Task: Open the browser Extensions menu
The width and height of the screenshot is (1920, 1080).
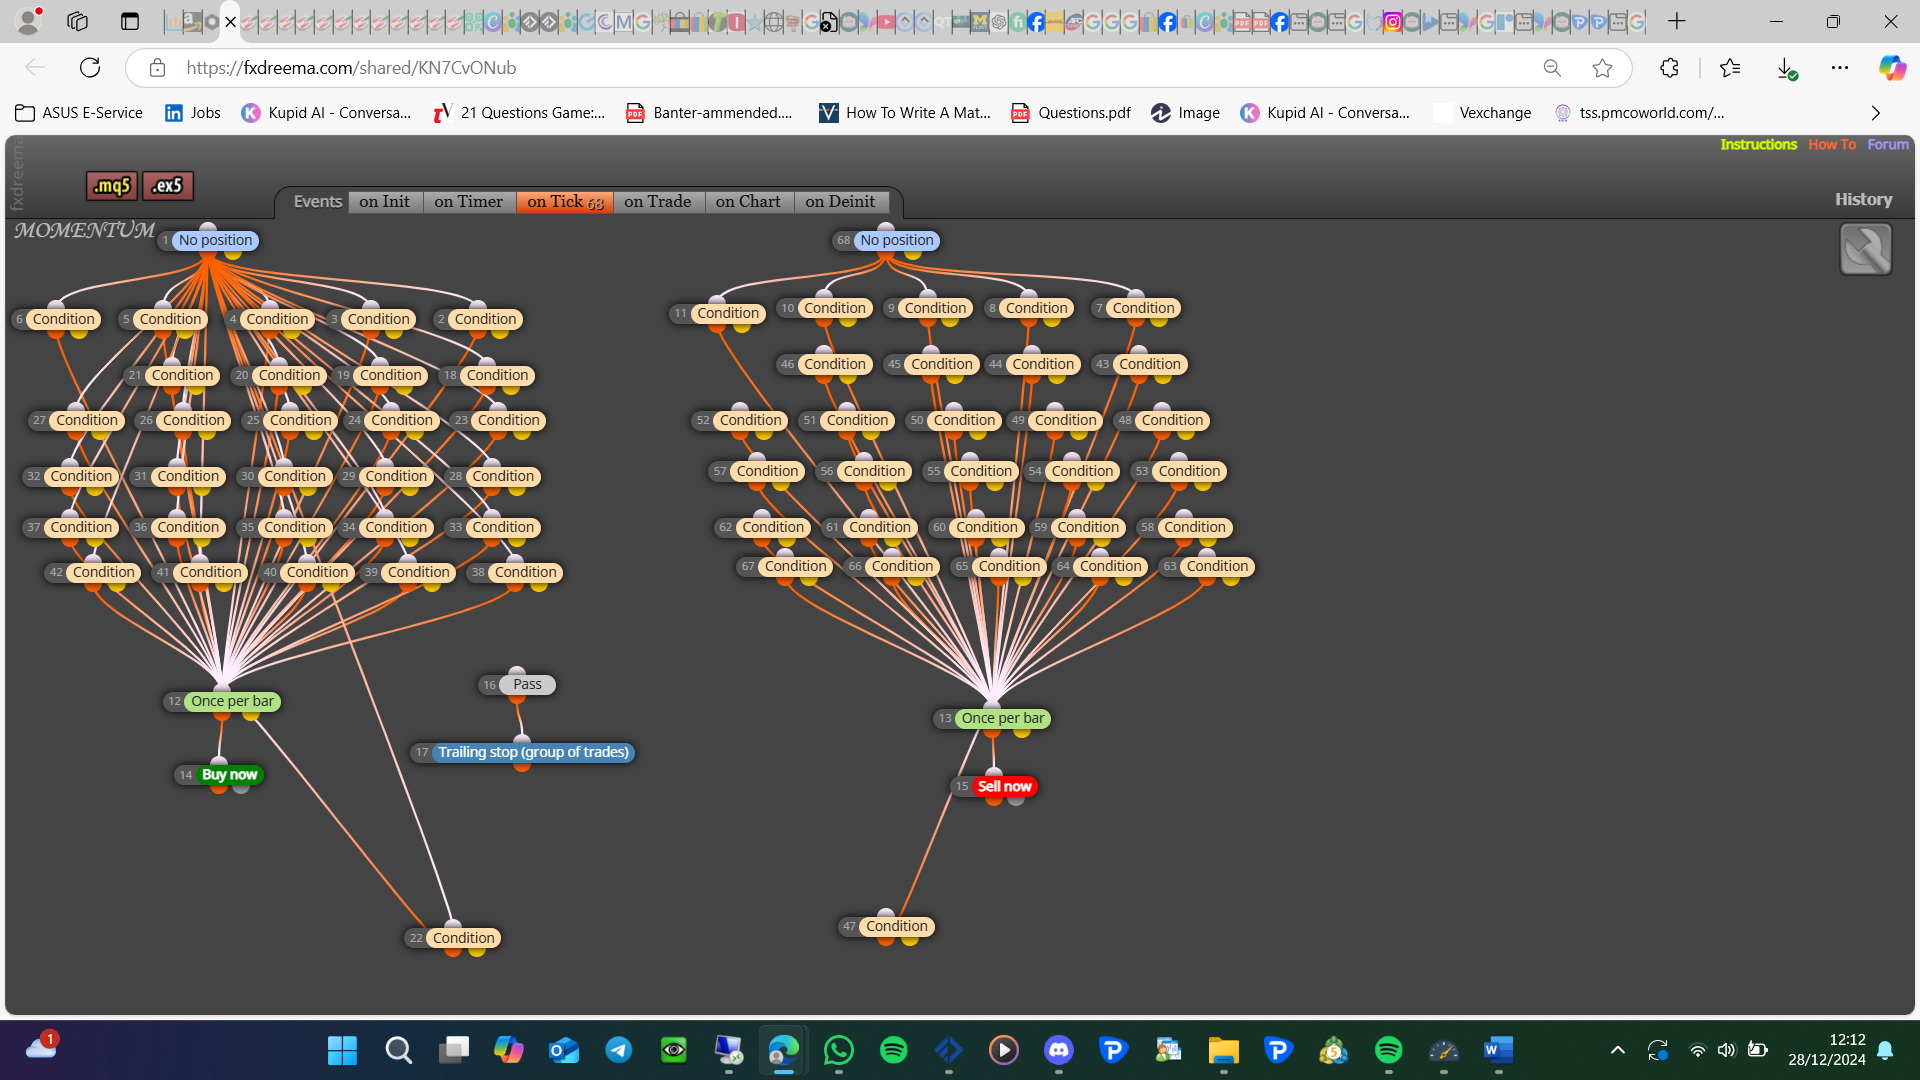Action: [1669, 68]
